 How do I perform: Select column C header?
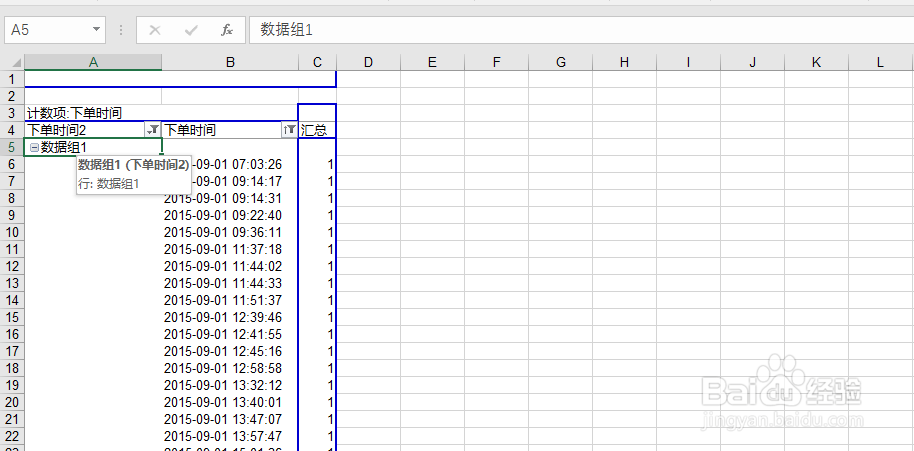click(x=317, y=62)
